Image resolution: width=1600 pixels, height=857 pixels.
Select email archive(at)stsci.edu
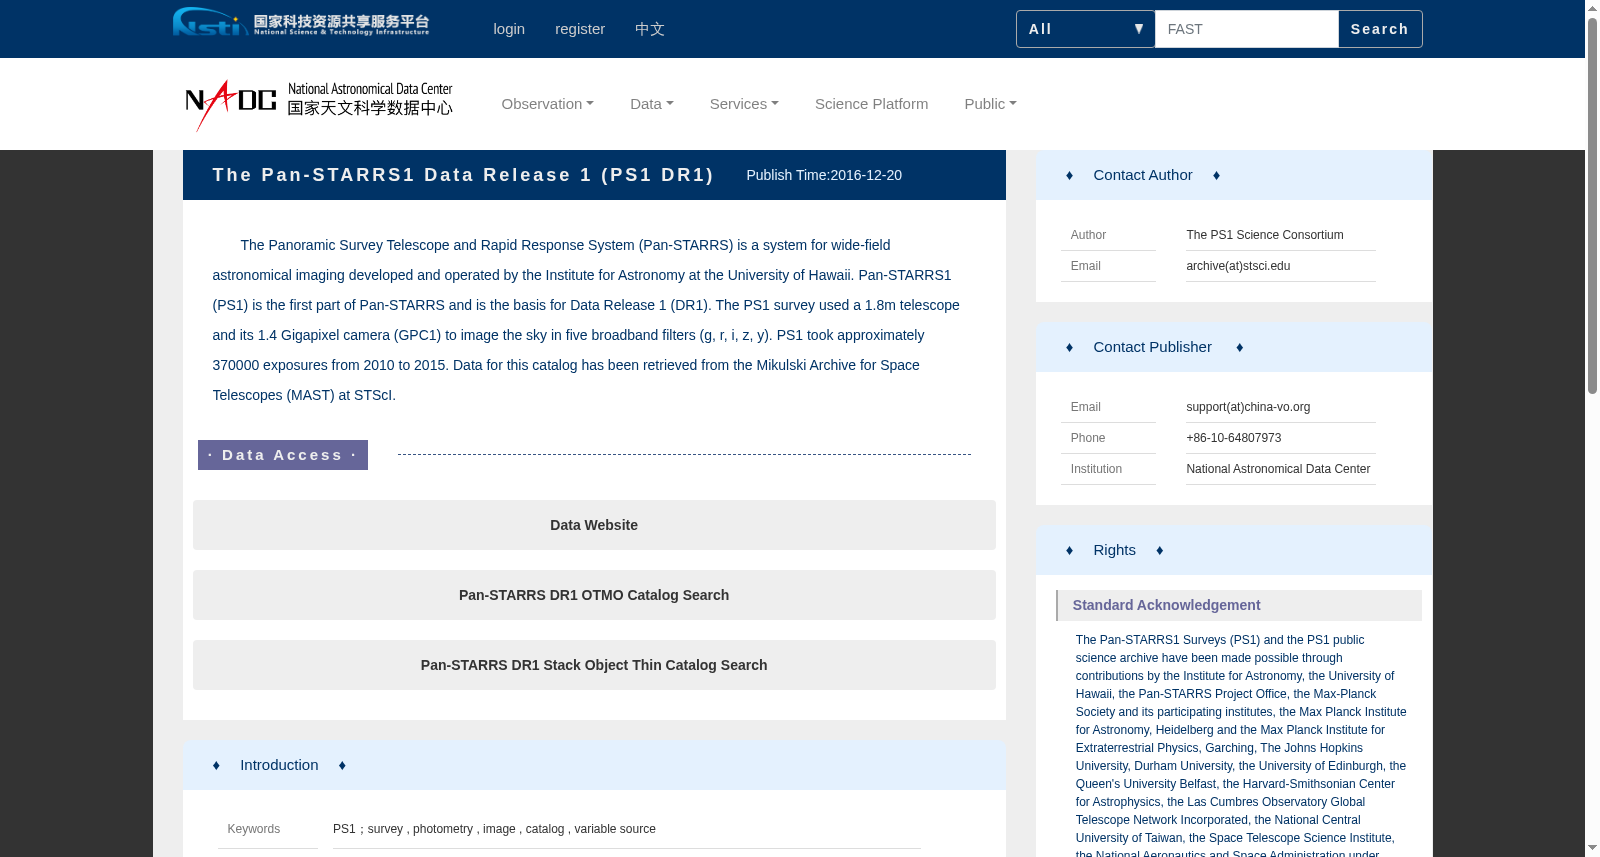[x=1238, y=266]
